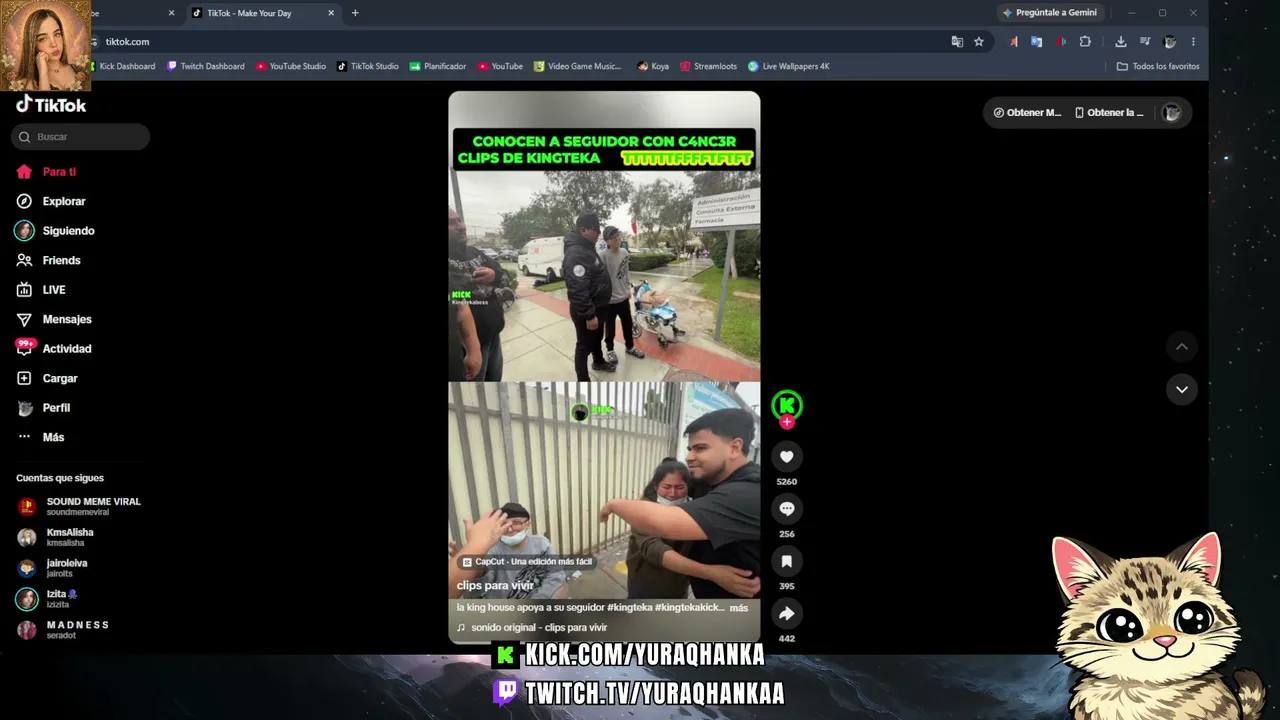1280x720 pixels.
Task: Open the Siguiendo feed
Action: (55, 231)
